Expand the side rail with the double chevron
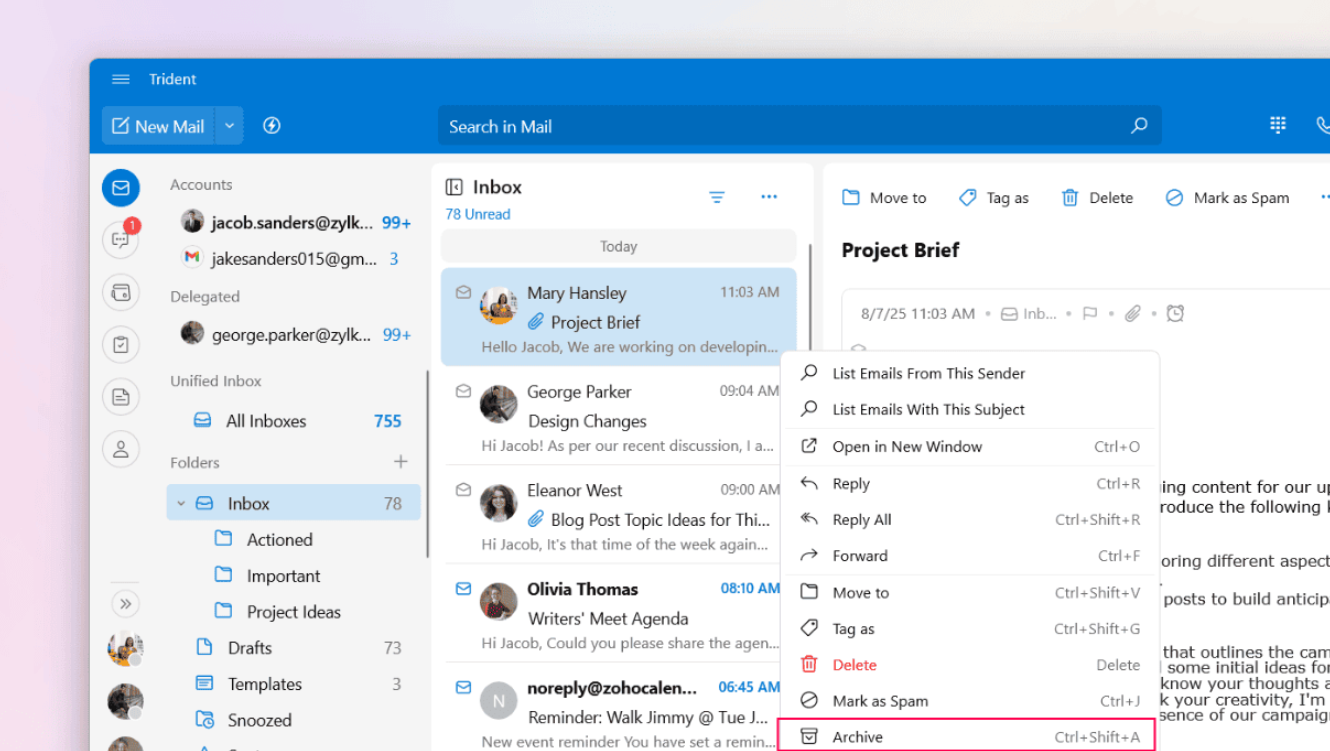 pos(125,604)
